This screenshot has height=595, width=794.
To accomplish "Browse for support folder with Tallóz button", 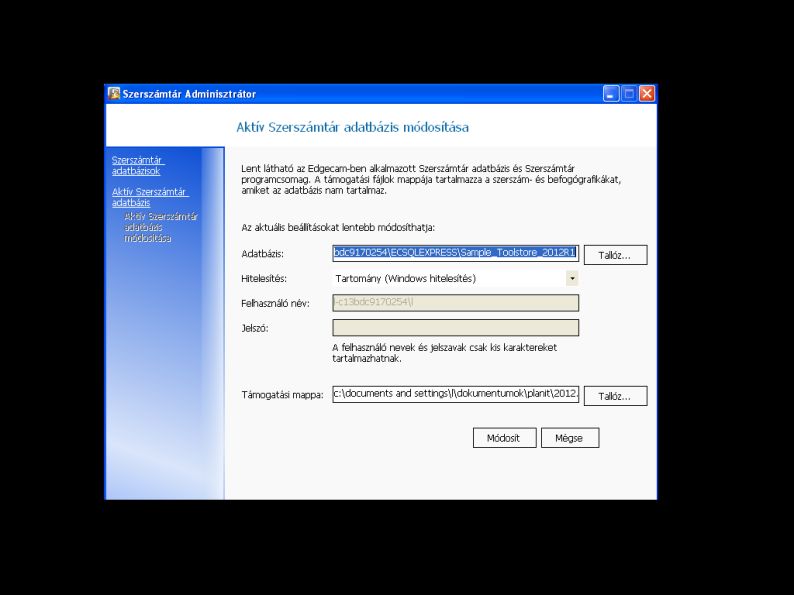I will [615, 396].
